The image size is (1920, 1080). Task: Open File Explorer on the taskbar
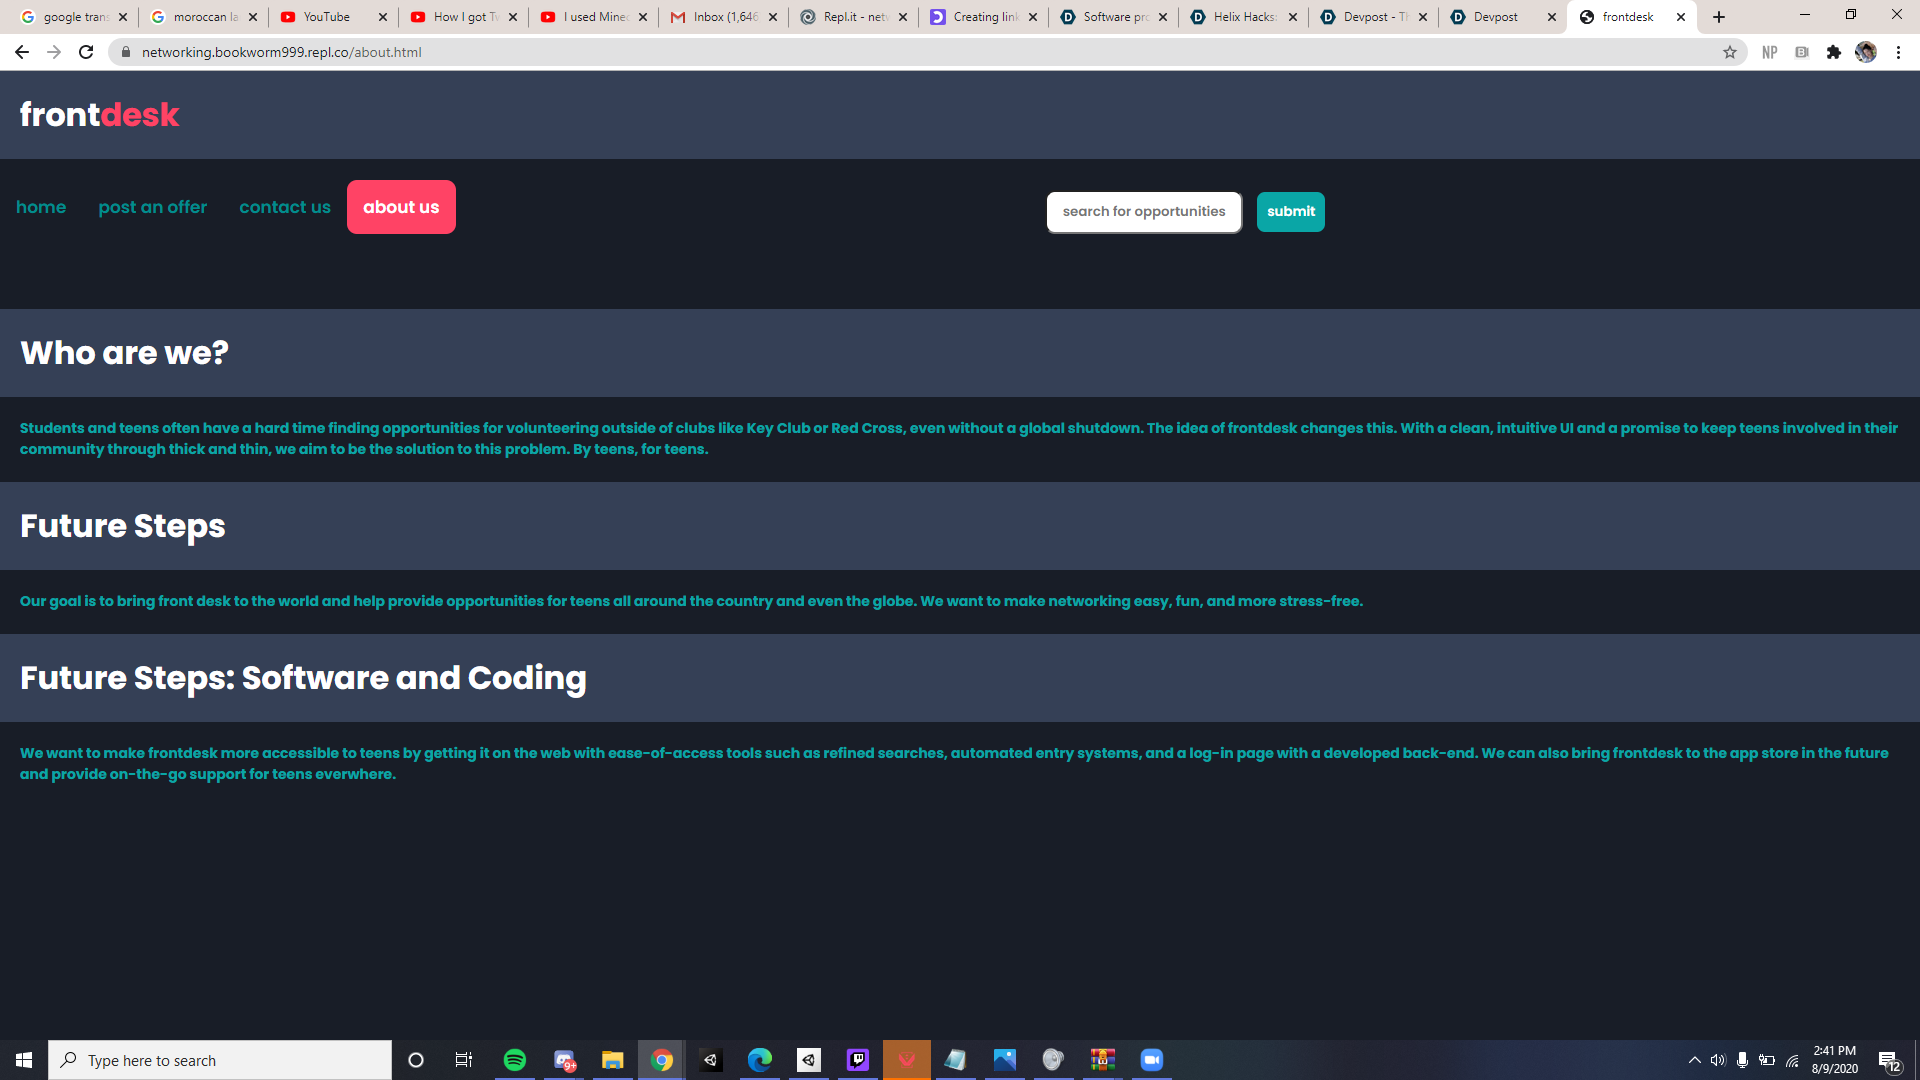pos(612,1060)
